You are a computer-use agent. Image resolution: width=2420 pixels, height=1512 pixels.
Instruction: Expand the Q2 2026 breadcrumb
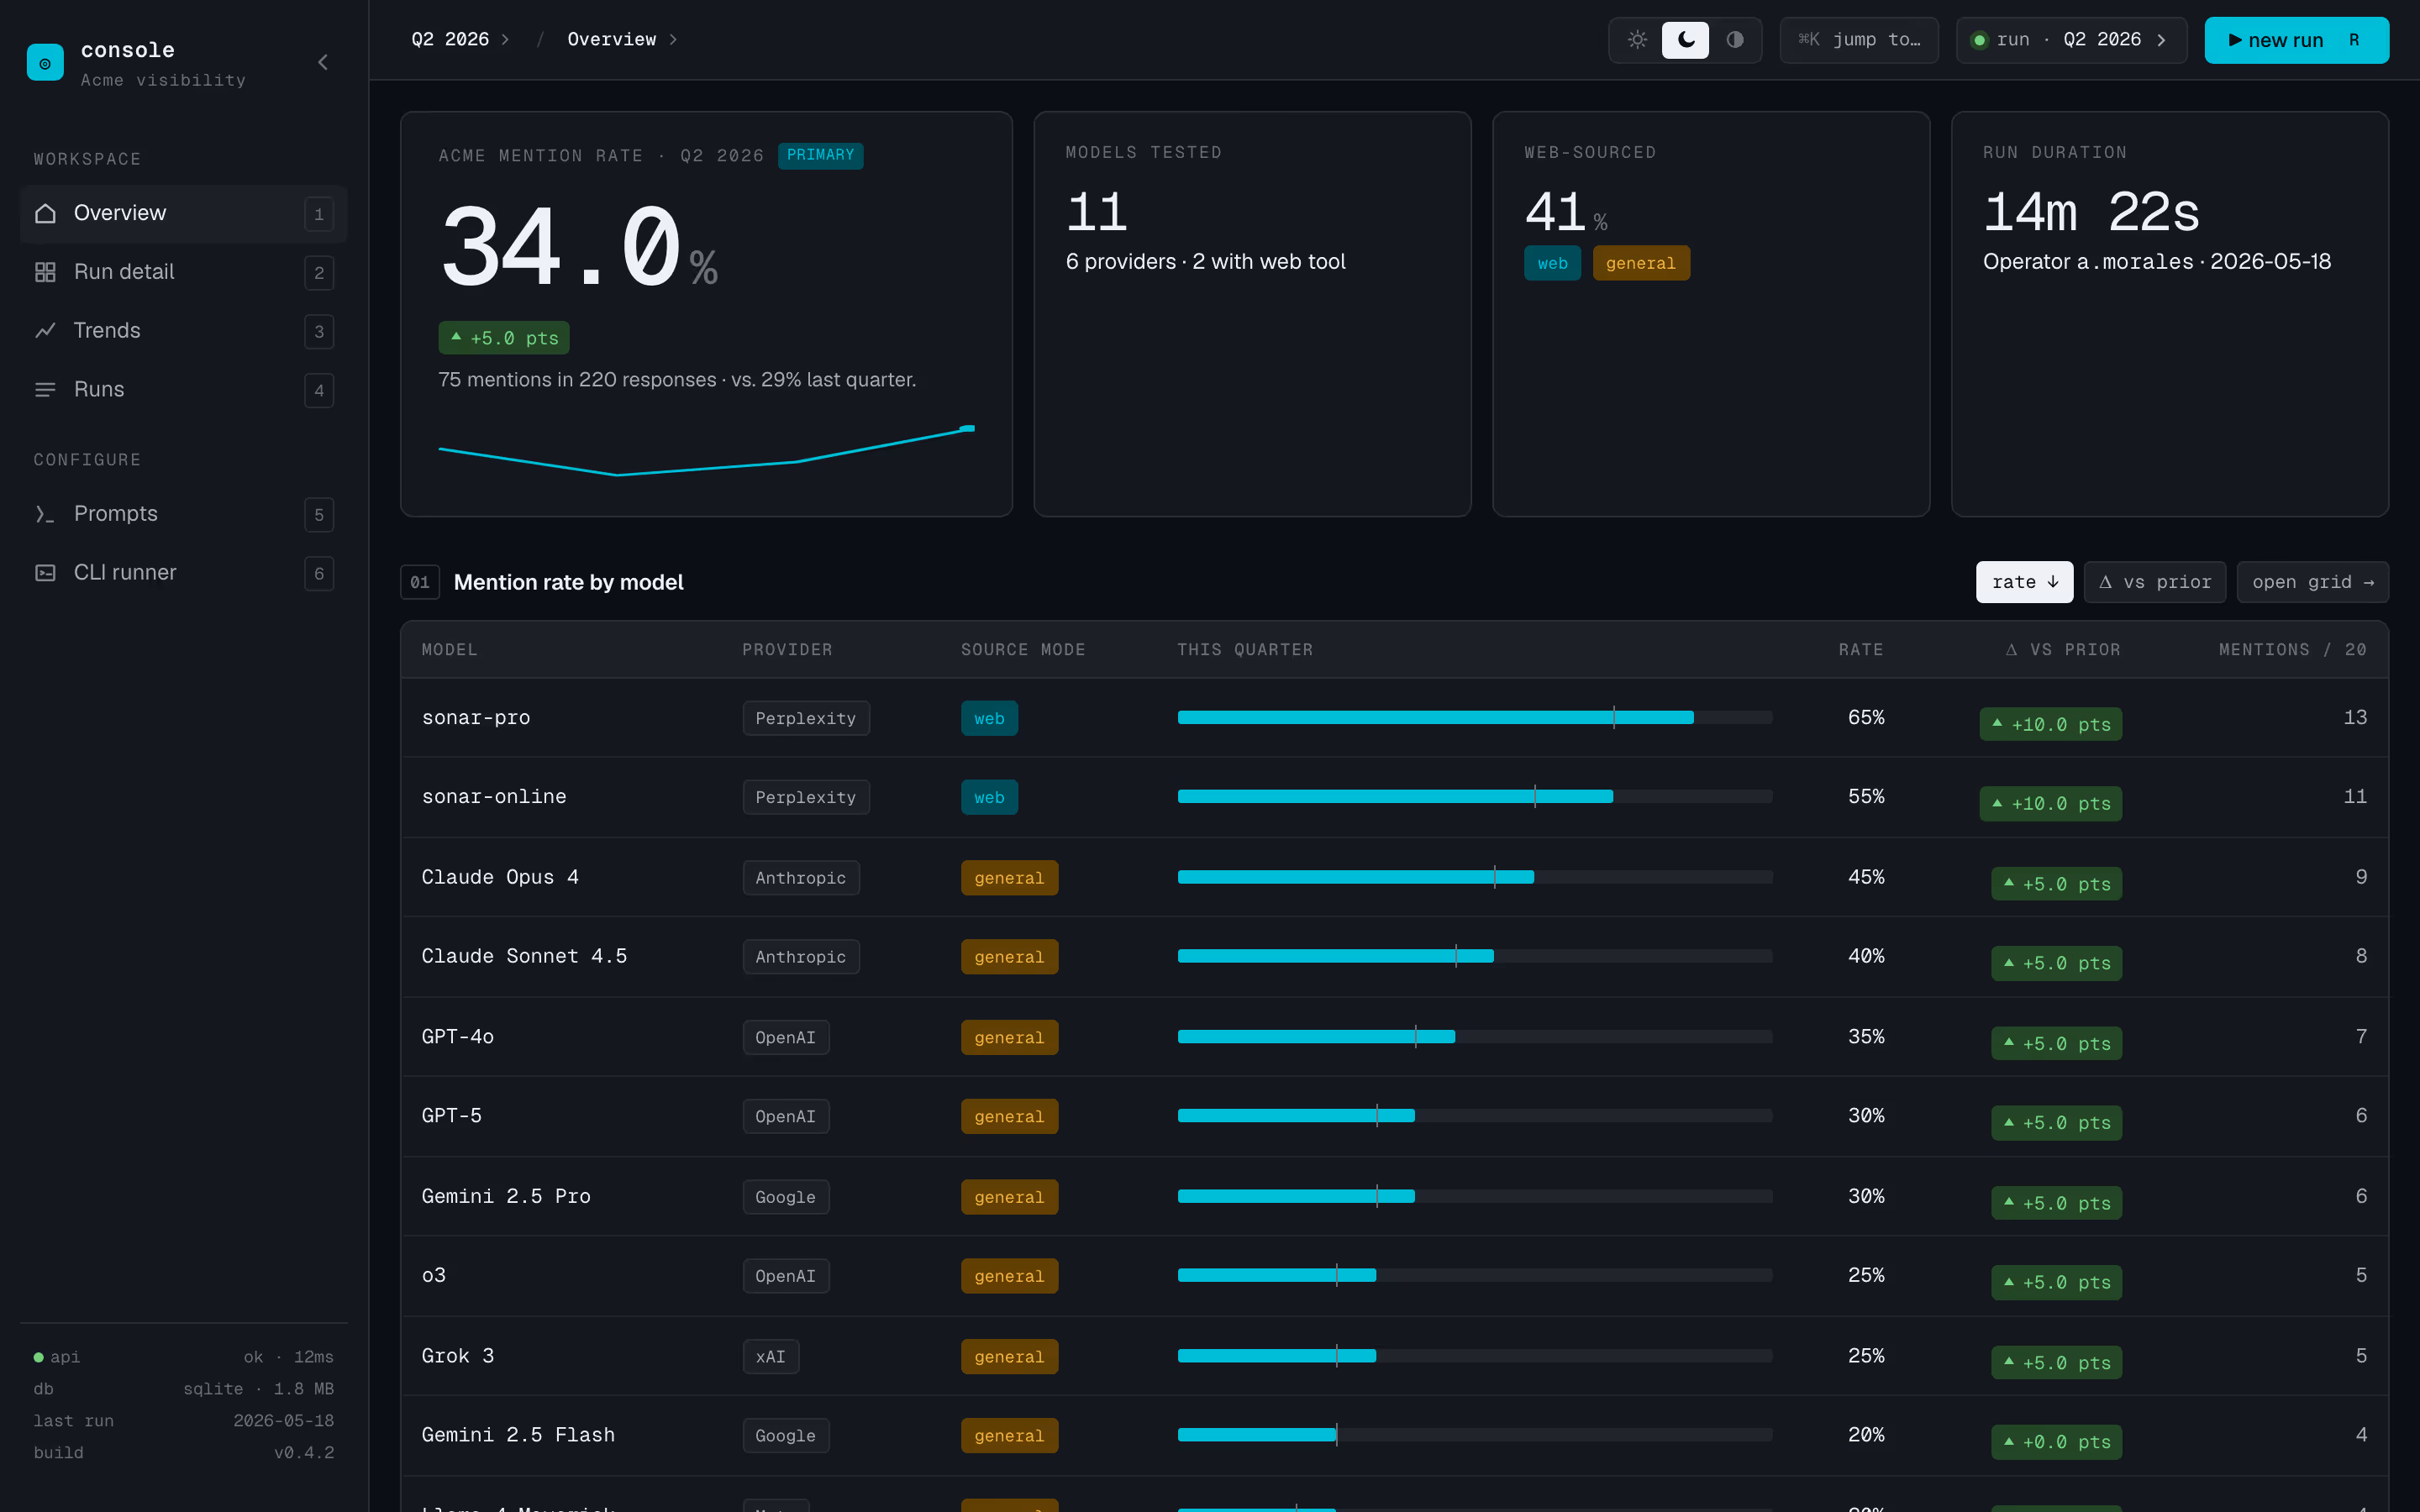(x=460, y=39)
